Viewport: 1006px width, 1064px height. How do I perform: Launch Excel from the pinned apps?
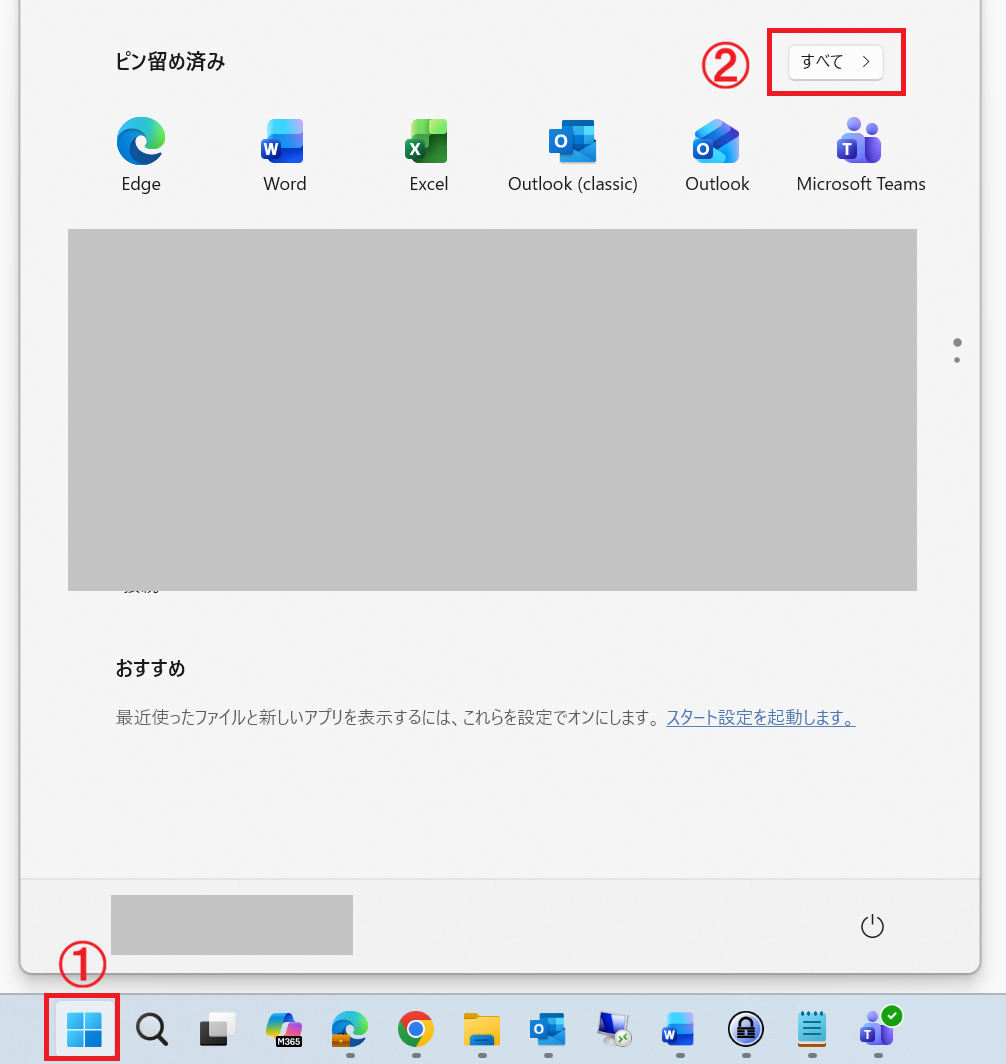(x=428, y=141)
